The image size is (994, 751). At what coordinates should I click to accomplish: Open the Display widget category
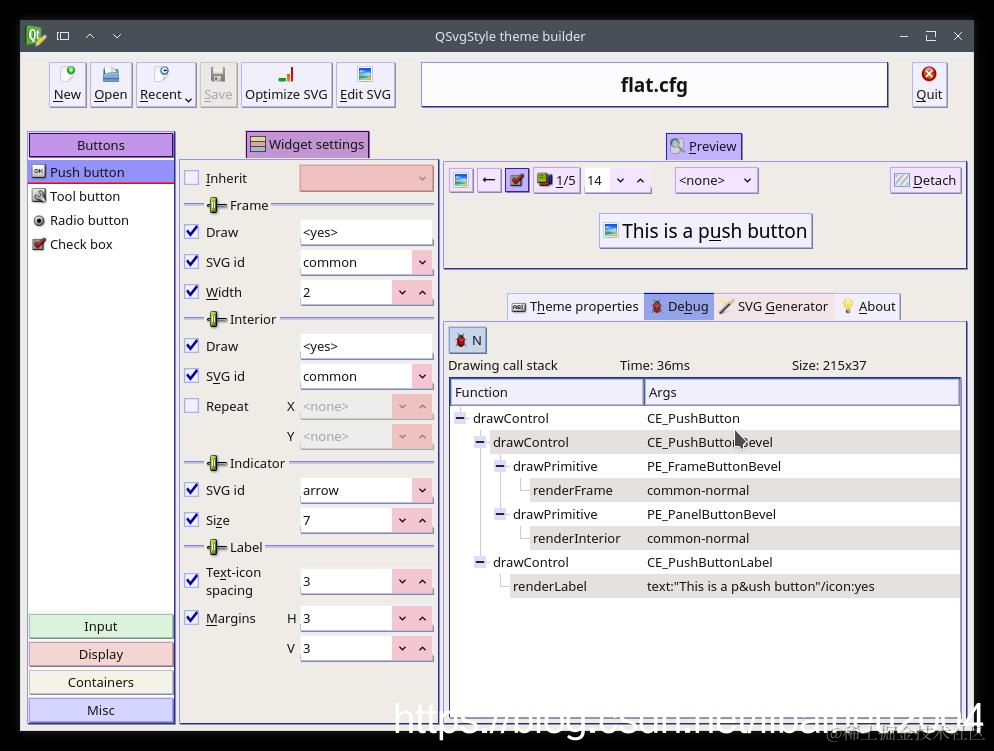point(101,654)
